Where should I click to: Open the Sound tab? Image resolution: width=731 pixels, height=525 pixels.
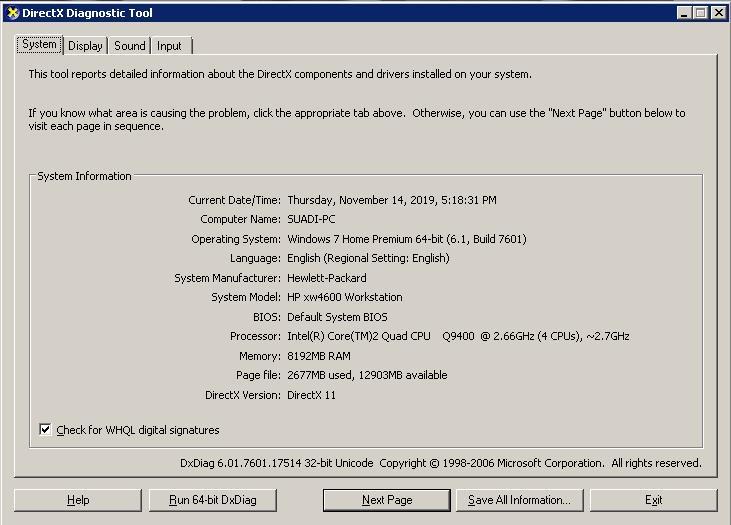point(130,46)
